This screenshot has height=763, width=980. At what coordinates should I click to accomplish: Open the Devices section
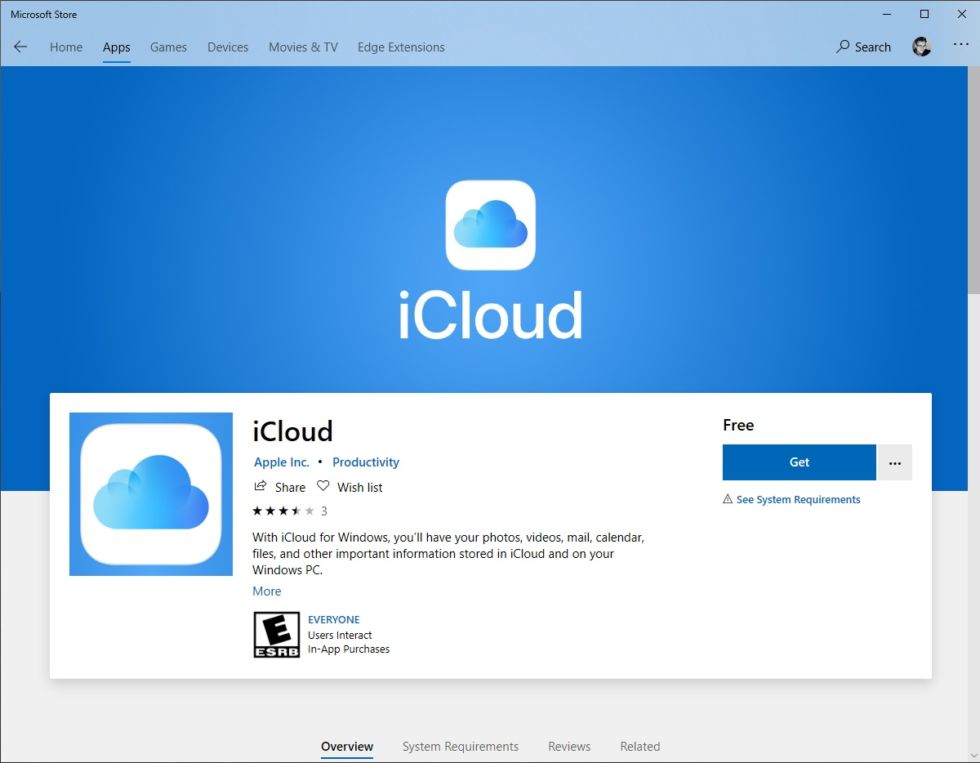tap(227, 47)
